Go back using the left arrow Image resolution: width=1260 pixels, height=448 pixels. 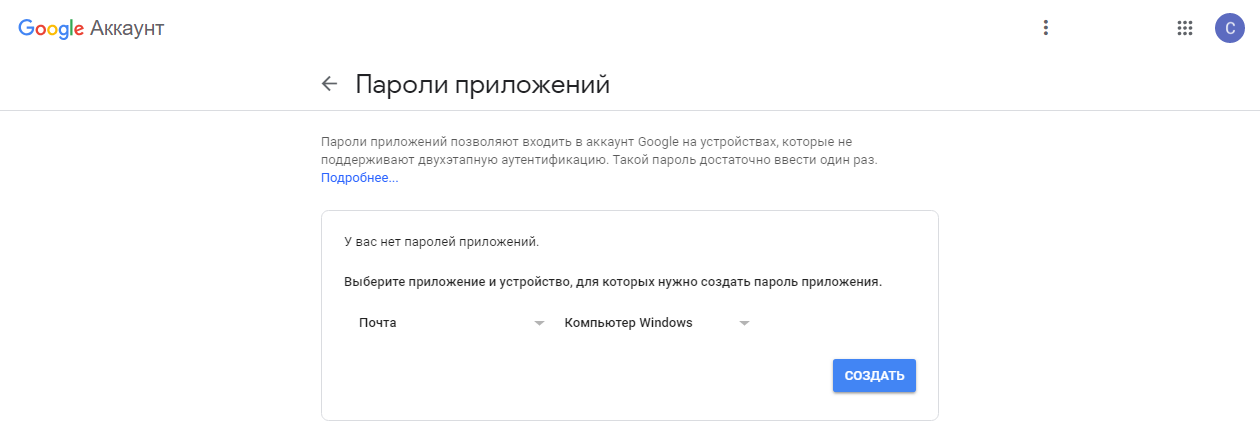pyautogui.click(x=329, y=84)
